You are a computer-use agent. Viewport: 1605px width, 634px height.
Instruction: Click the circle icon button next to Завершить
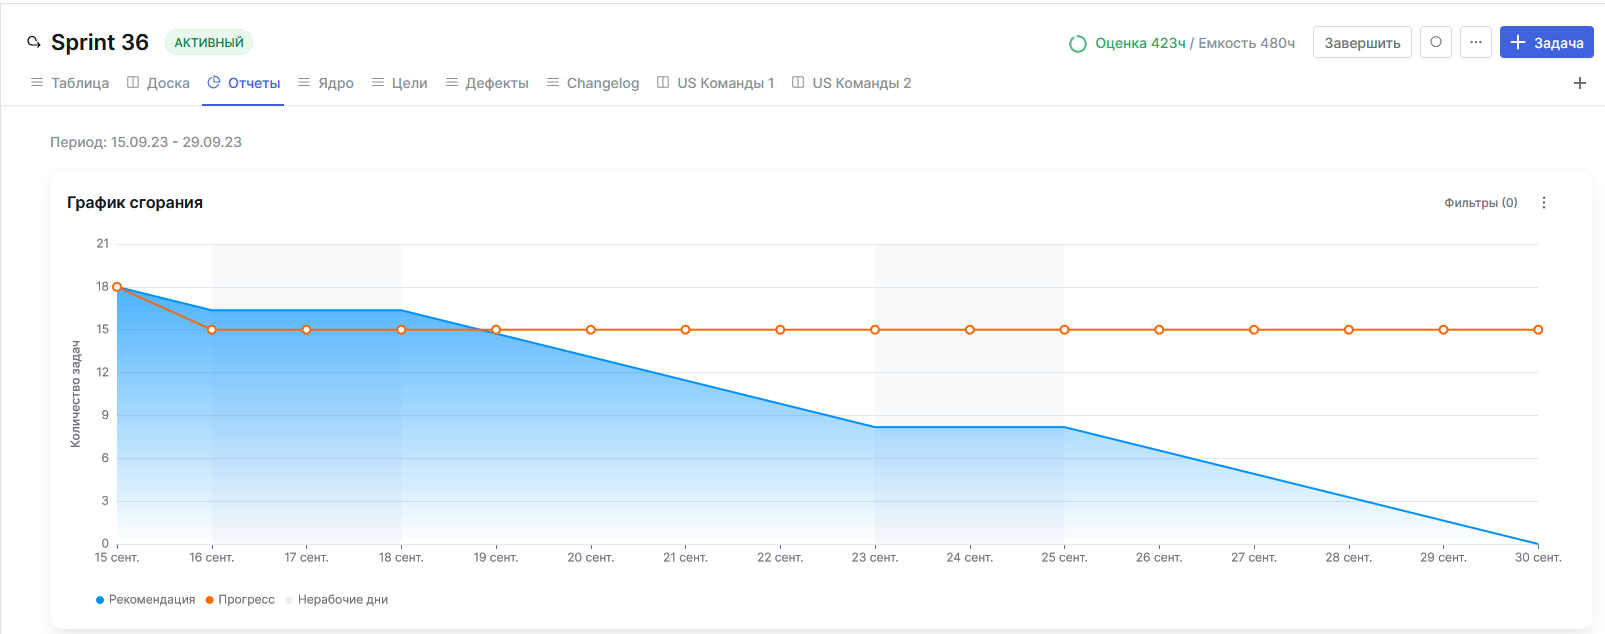point(1435,42)
